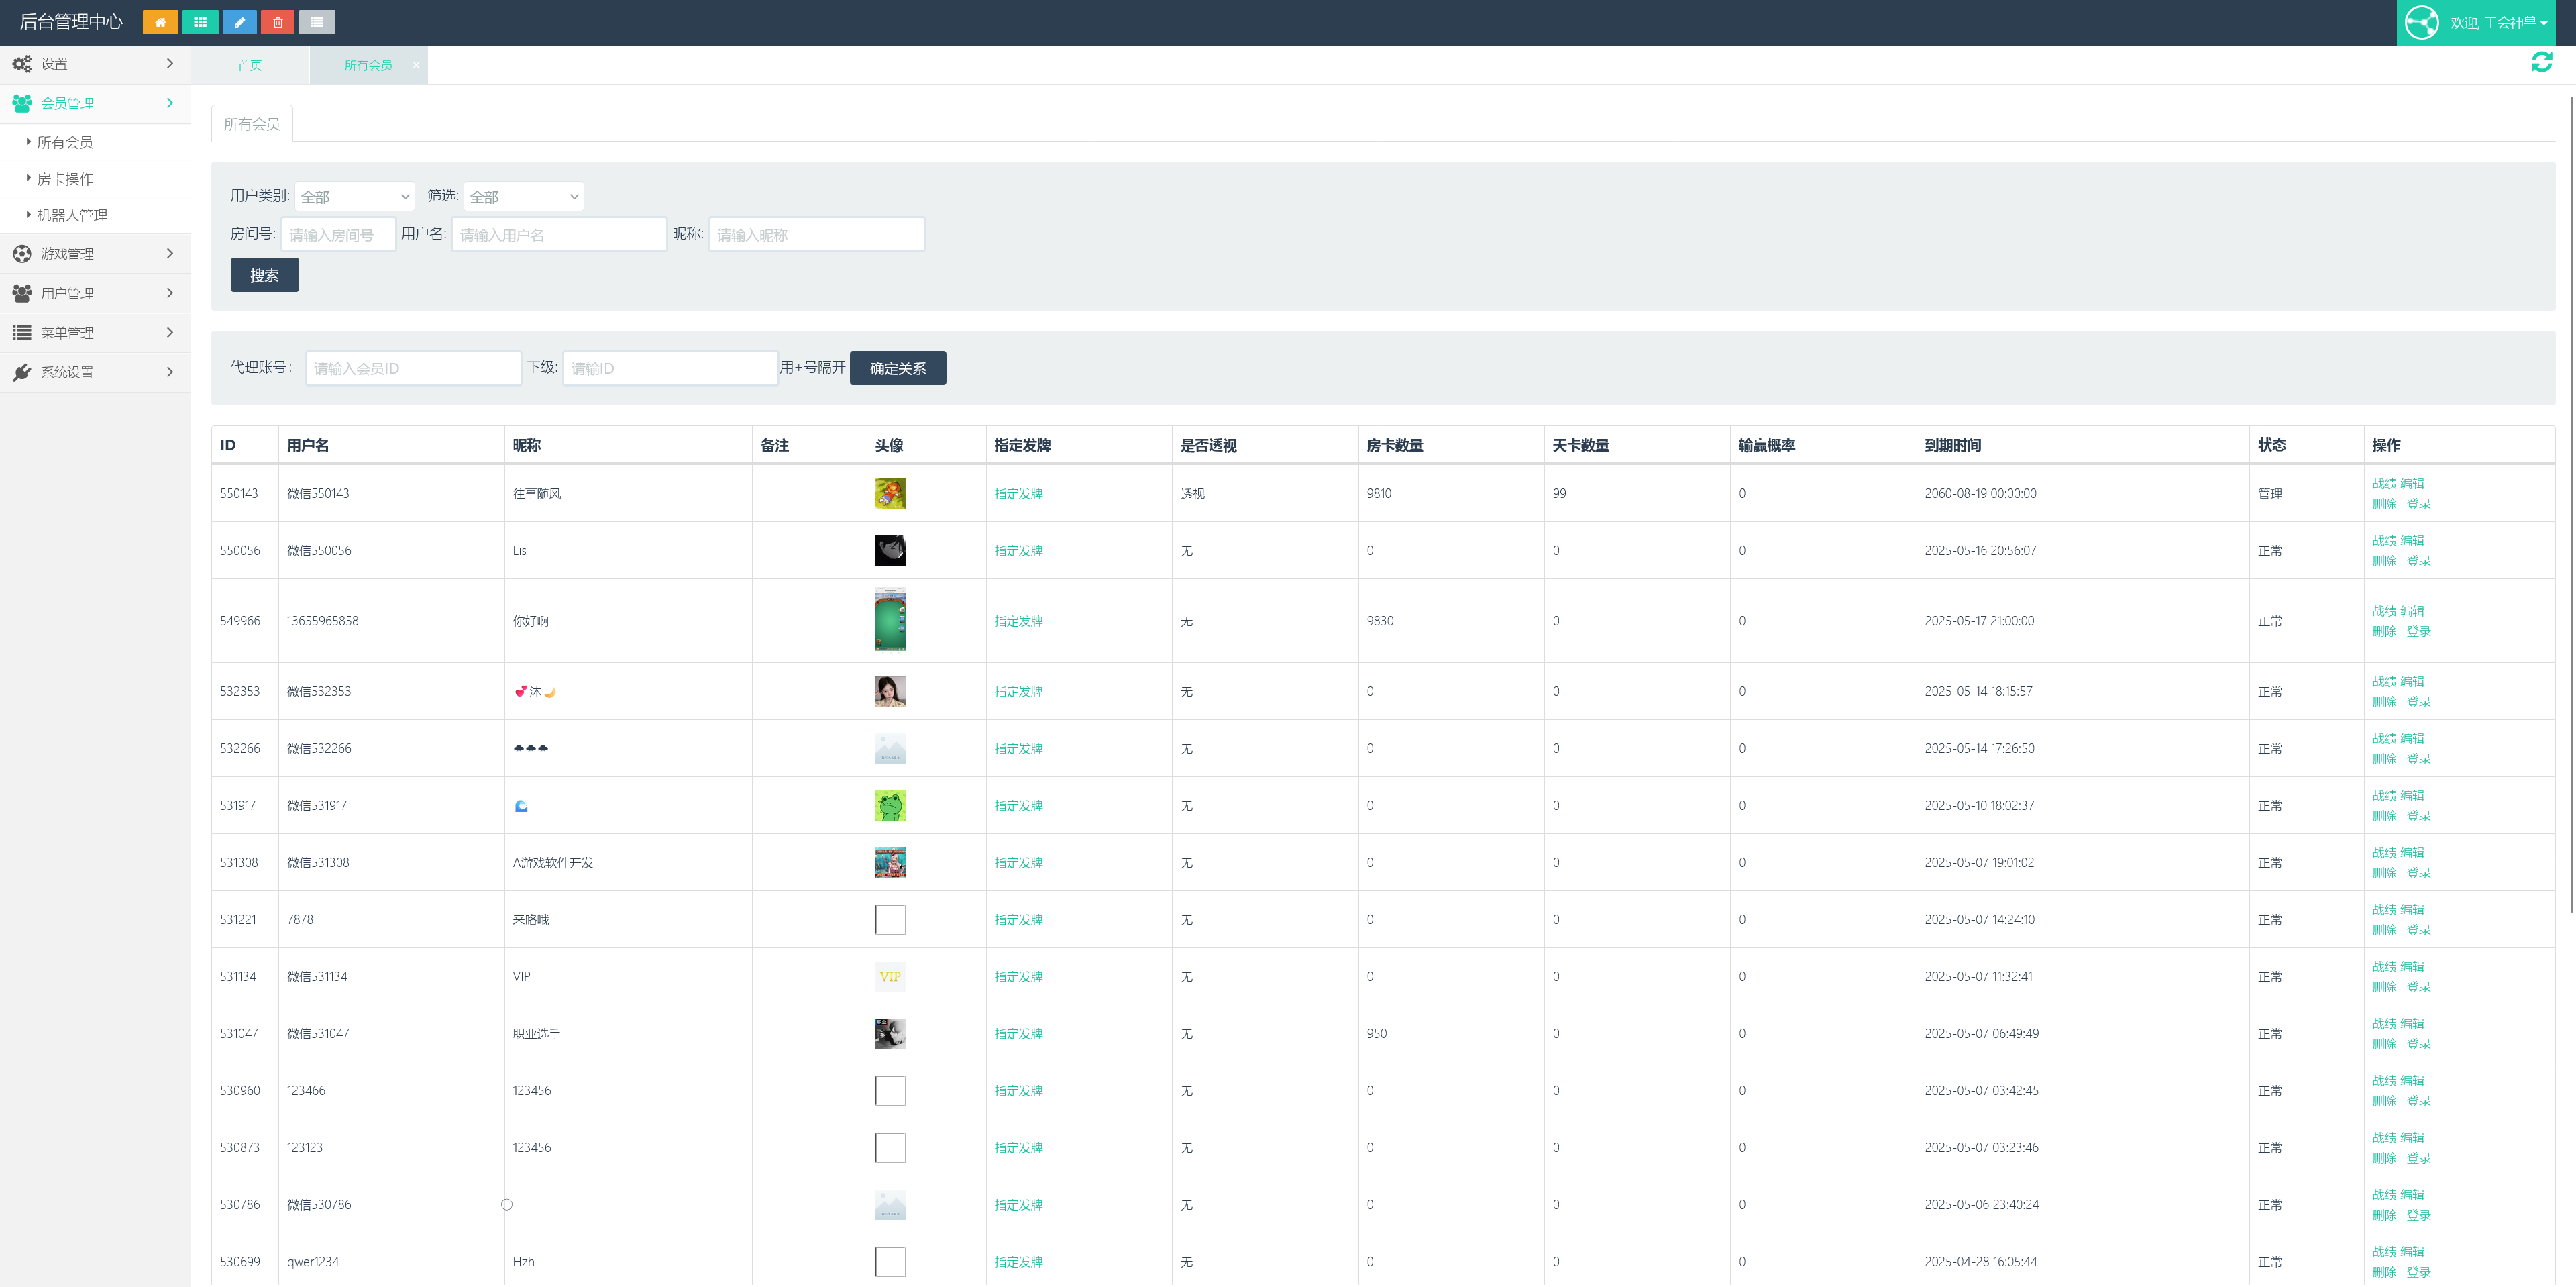Click the gray list icon button
The width and height of the screenshot is (2576, 1287).
[317, 22]
